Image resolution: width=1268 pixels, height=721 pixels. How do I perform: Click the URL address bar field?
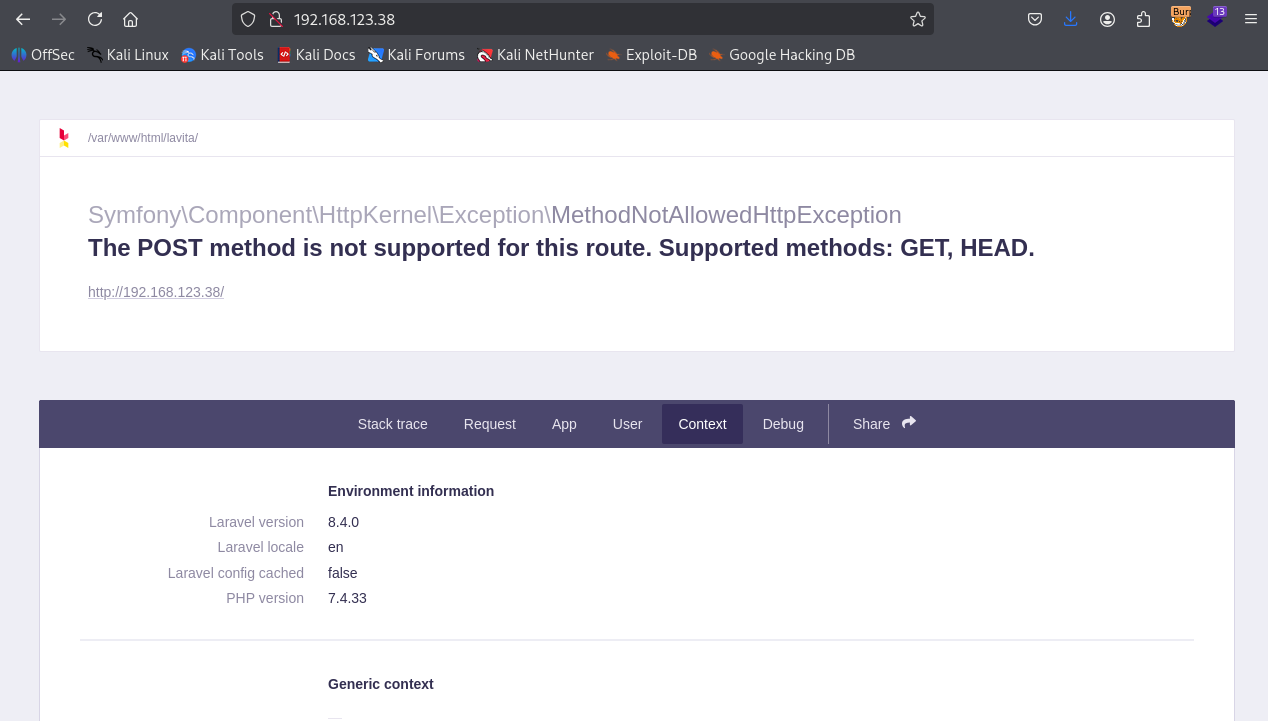tap(590, 19)
